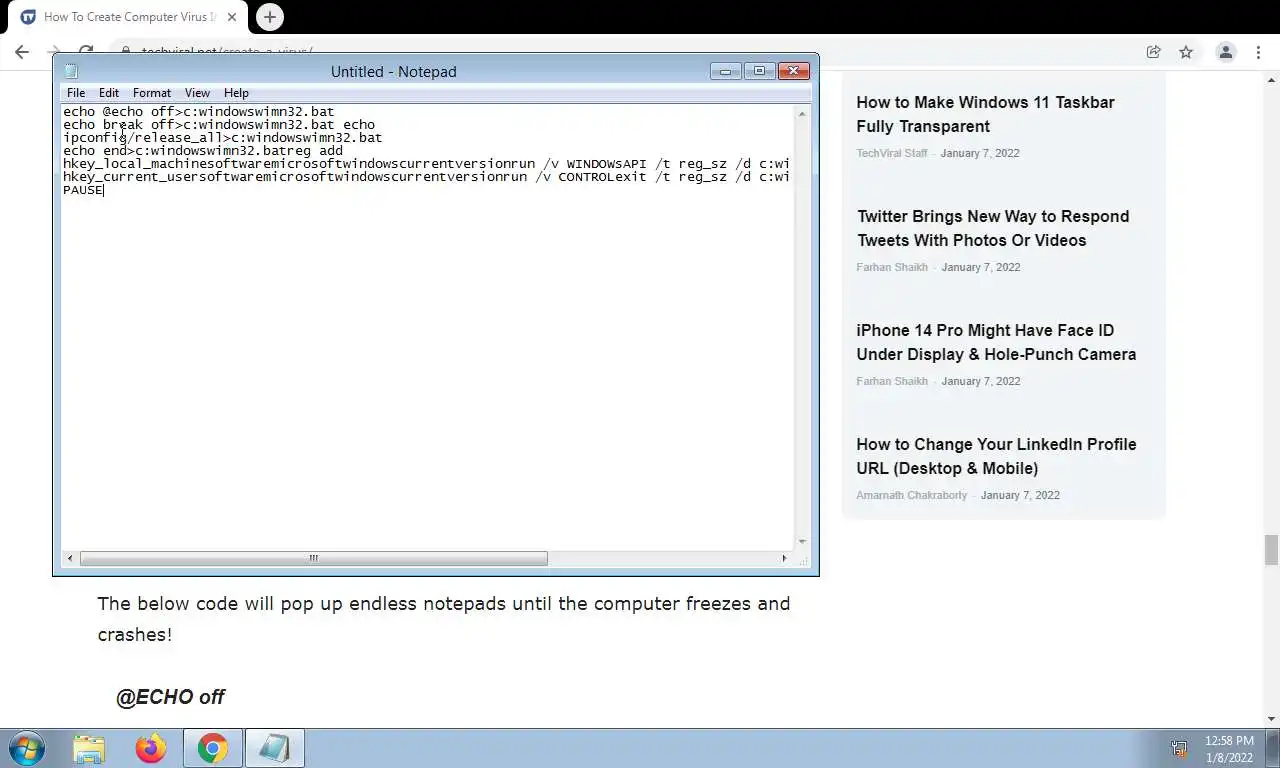Click the hkey_local_machine registry line
Viewport: 1280px width, 768px height.
[x=427, y=164]
